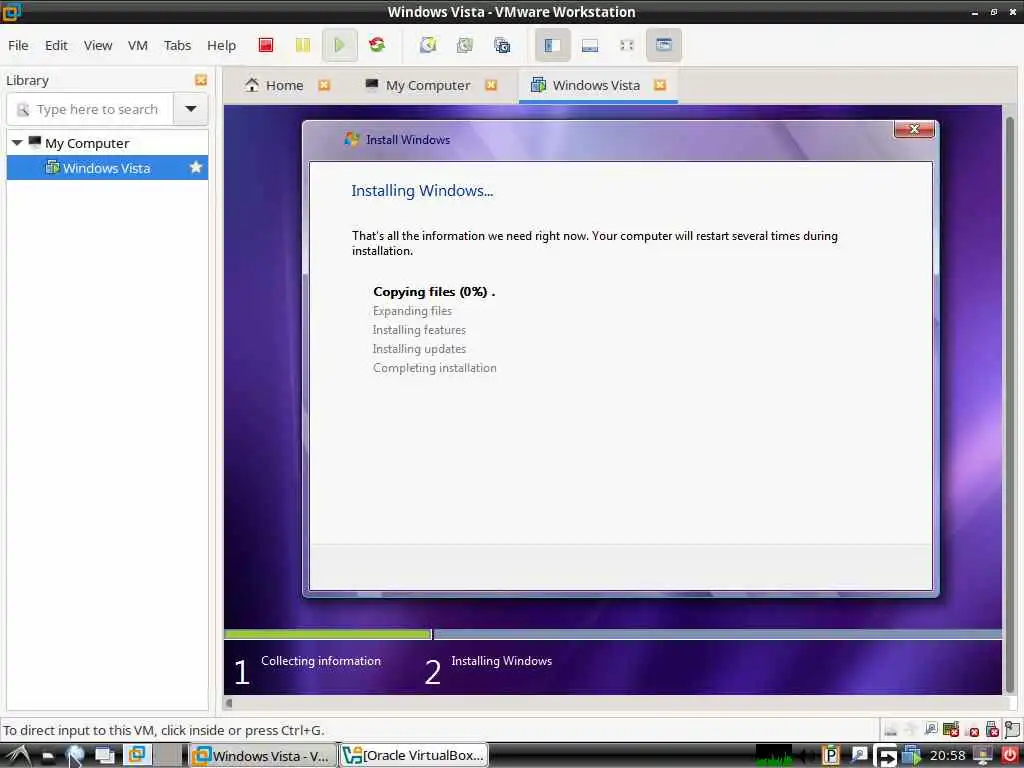Click the "Expanding files" step text
This screenshot has height=768, width=1024.
(x=412, y=311)
